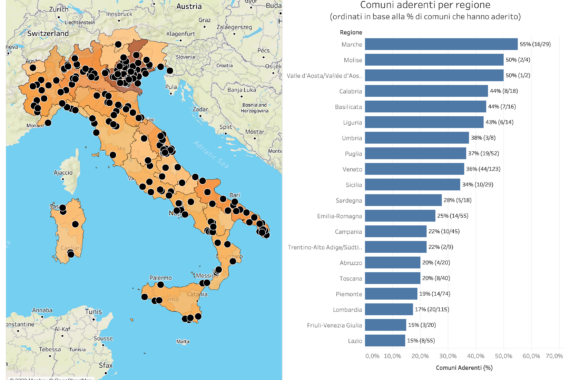Image resolution: width=570 pixels, height=380 pixels.
Task: Click the '55% (16/29)' value label
Action: [535, 44]
